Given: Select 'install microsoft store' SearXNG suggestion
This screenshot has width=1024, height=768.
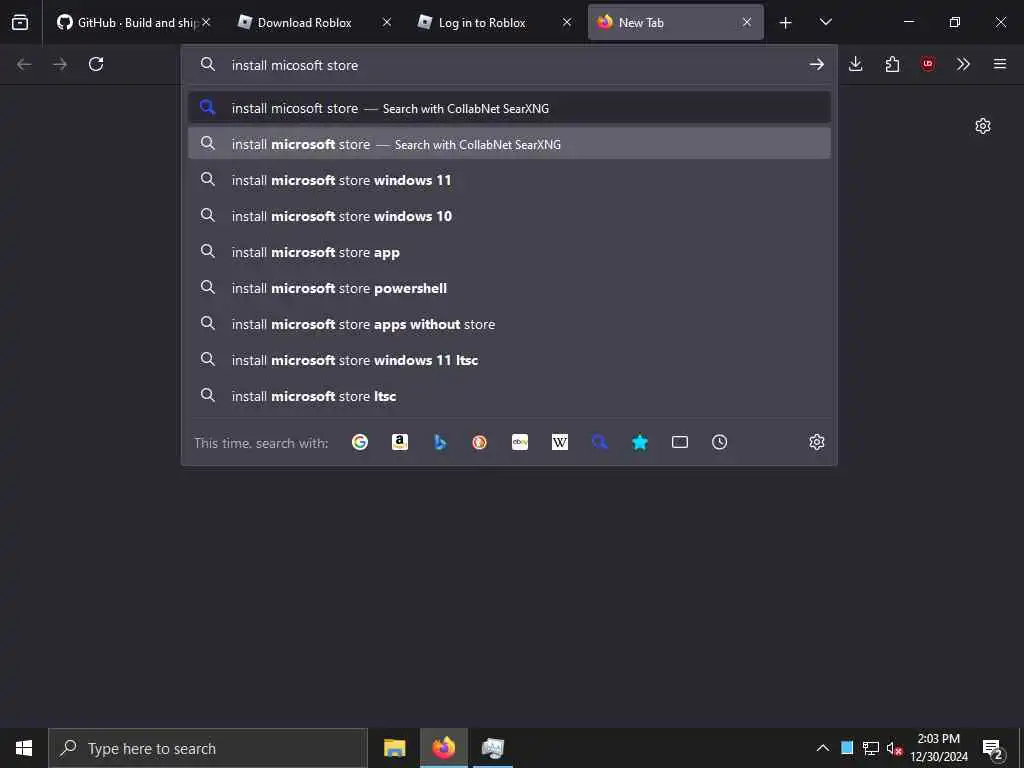Looking at the screenshot, I should pos(509,144).
